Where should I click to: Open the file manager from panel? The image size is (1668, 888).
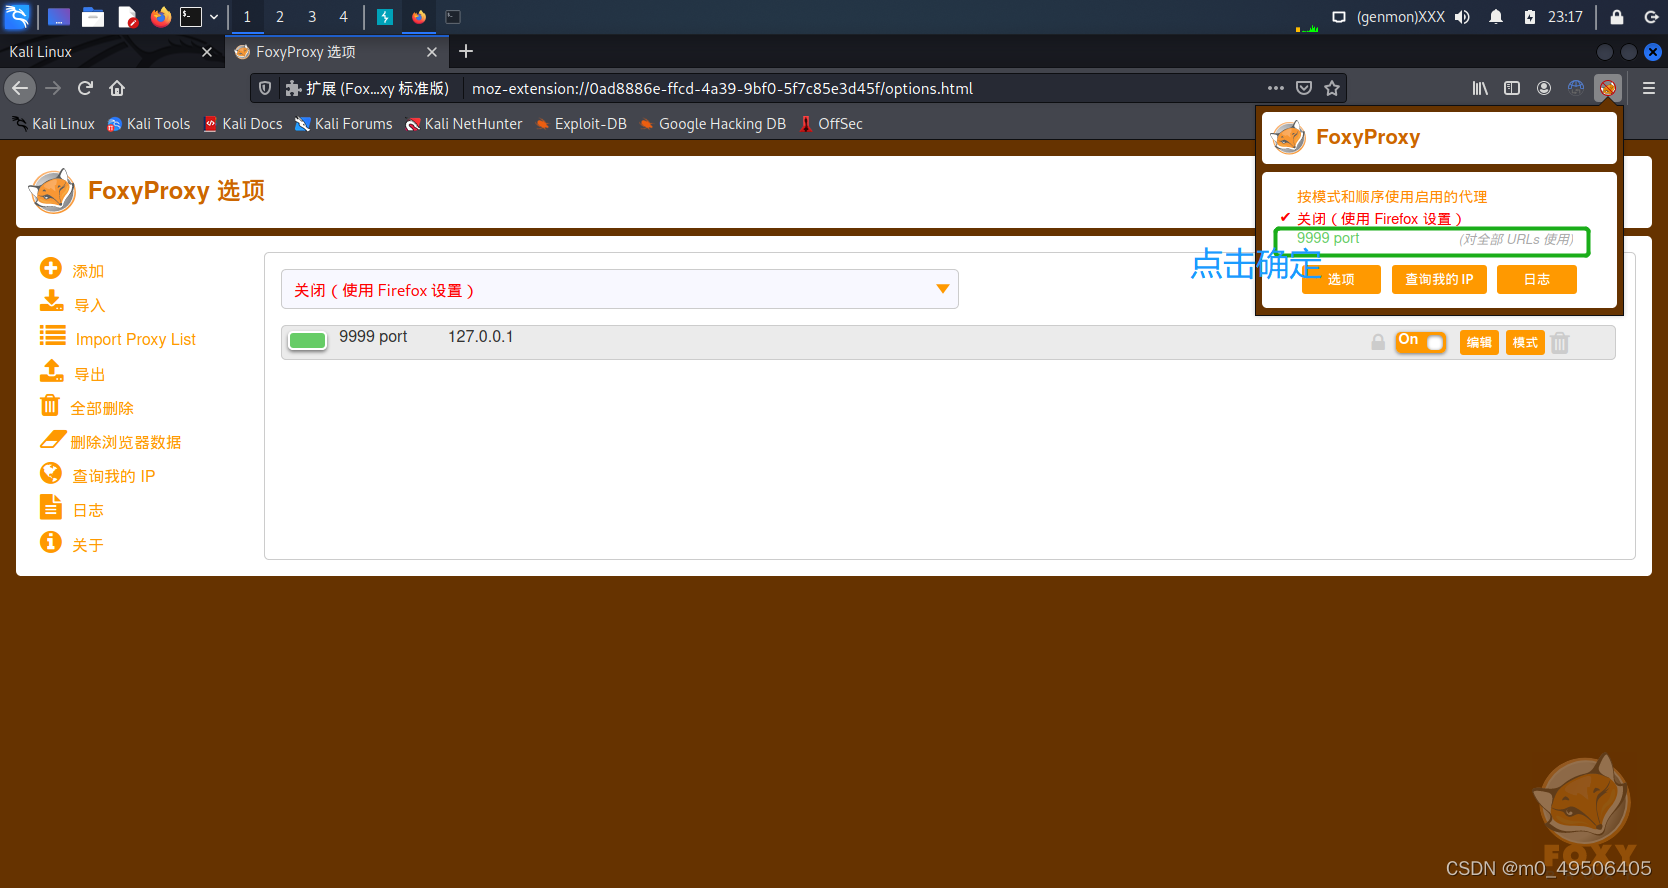coord(93,16)
